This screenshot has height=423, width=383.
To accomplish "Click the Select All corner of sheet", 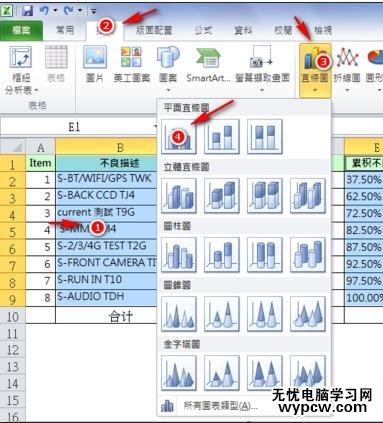I will [x=13, y=146].
